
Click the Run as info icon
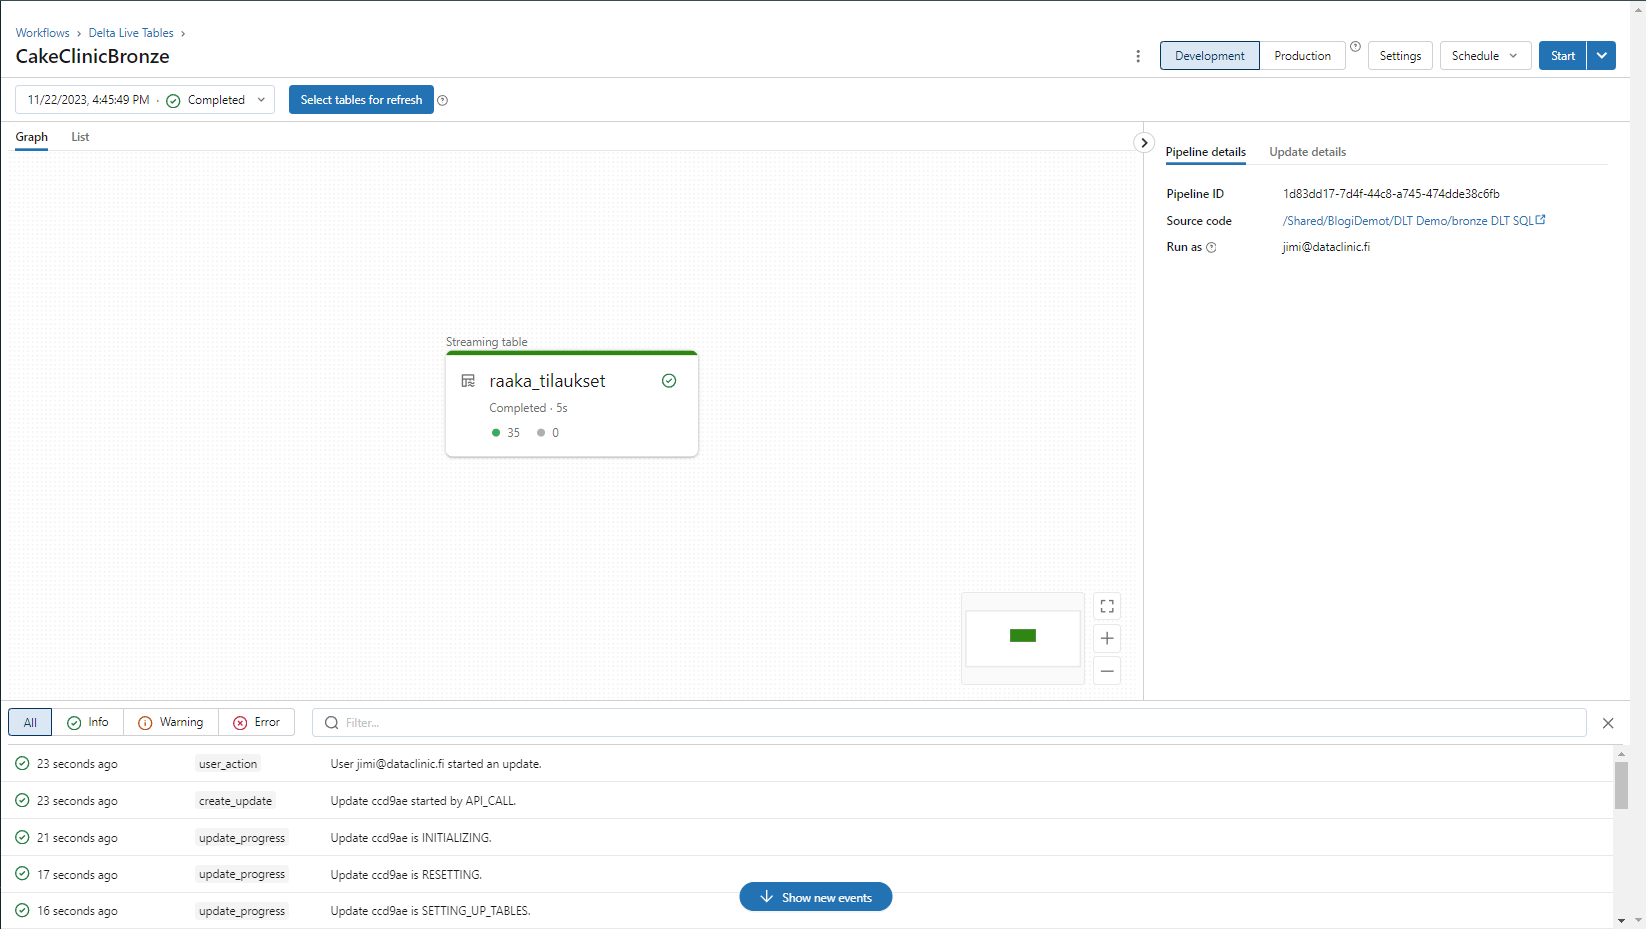(1211, 248)
